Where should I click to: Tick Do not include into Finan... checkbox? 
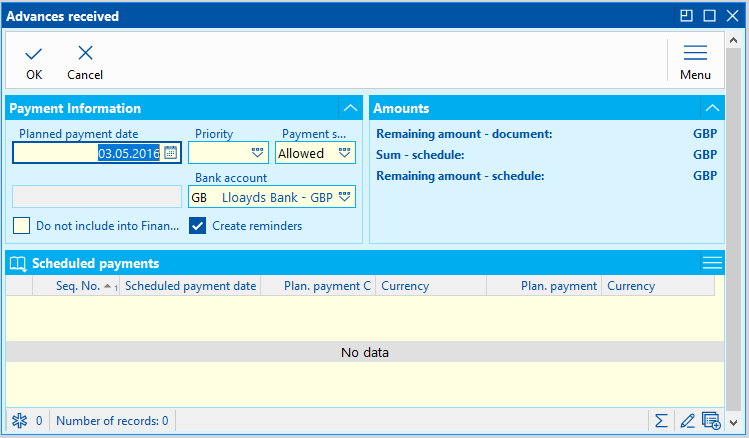[x=21, y=225]
